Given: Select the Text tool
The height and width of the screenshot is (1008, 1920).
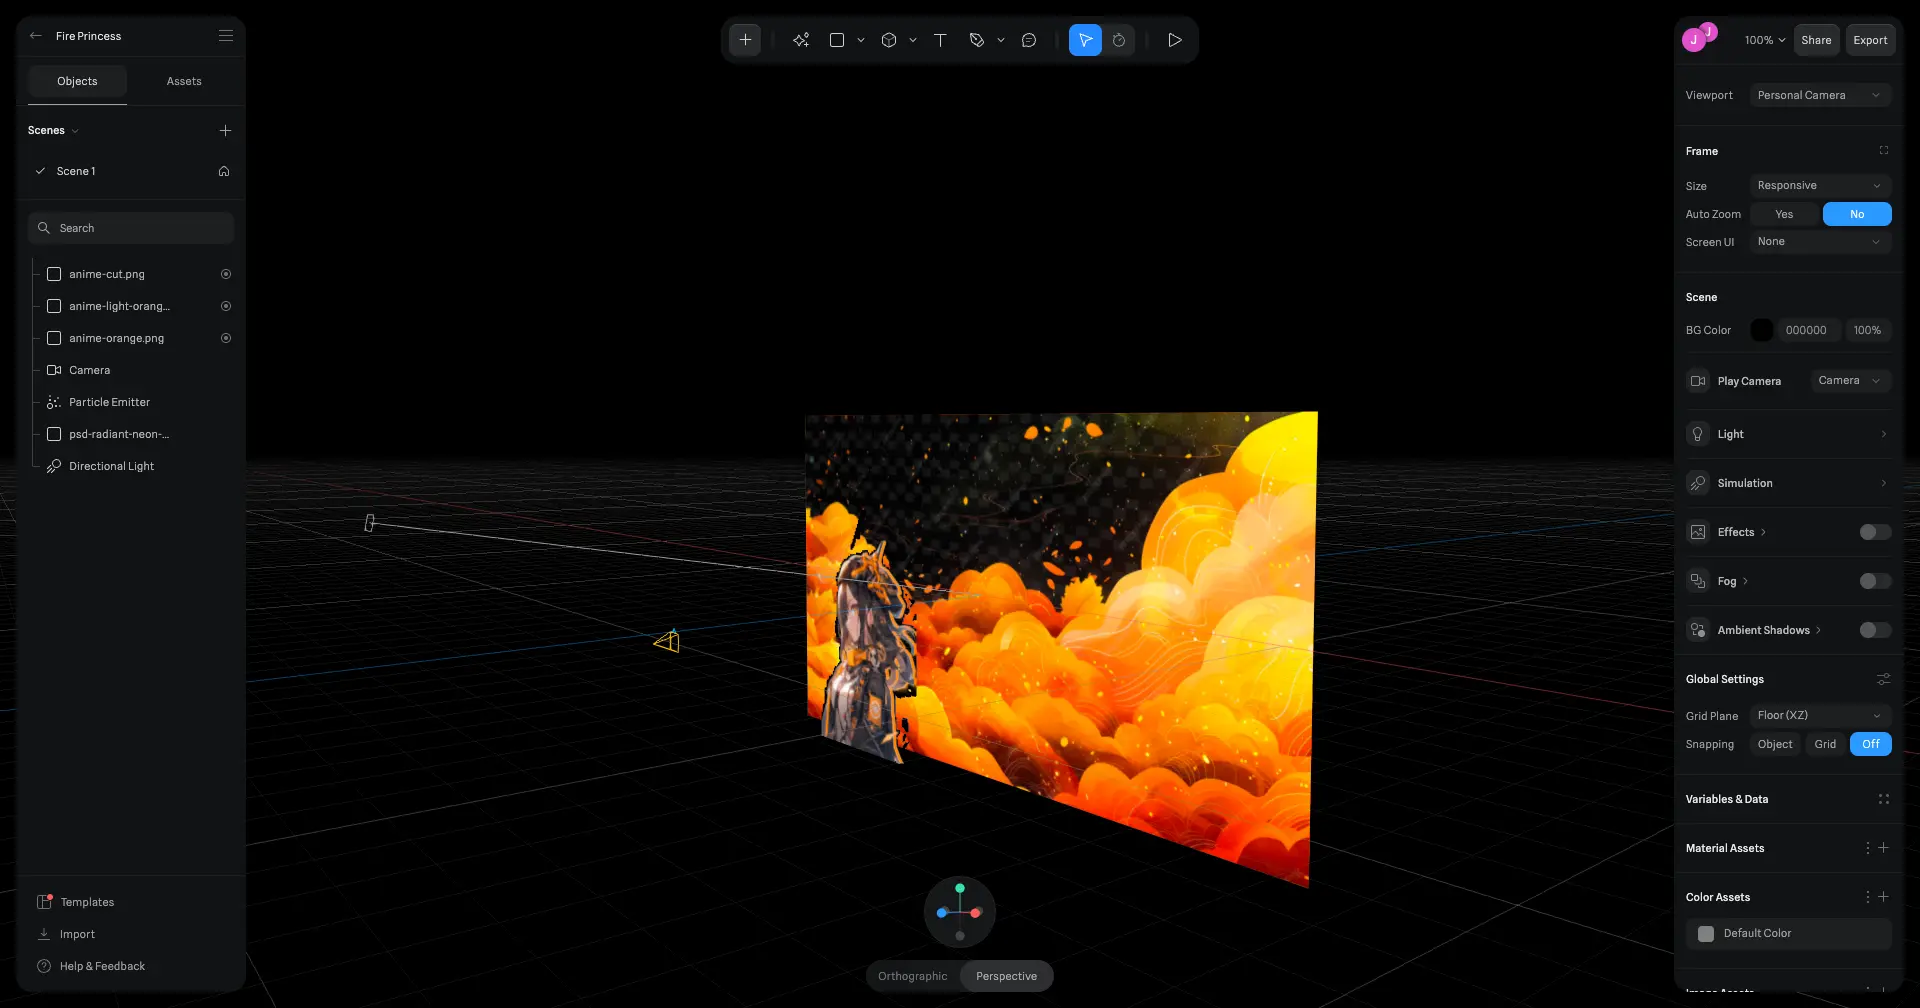Looking at the screenshot, I should [940, 40].
